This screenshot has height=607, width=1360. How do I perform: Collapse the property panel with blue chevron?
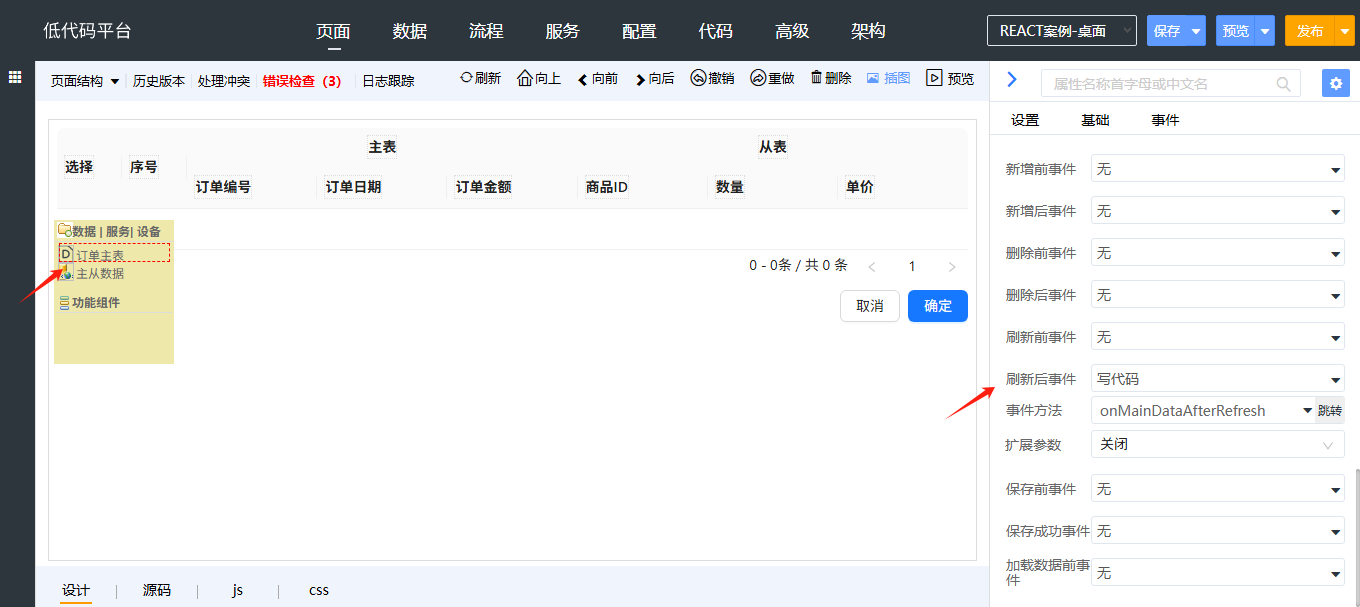pyautogui.click(x=1011, y=80)
